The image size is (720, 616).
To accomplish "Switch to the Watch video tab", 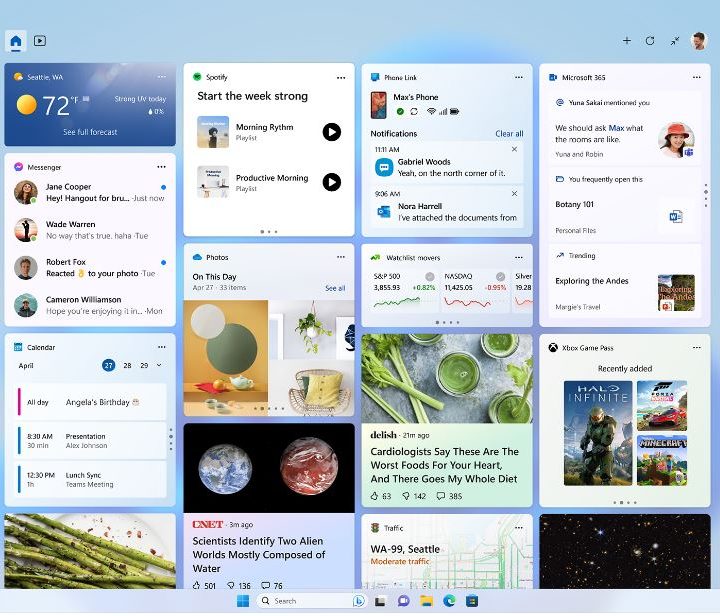I will pos(40,41).
